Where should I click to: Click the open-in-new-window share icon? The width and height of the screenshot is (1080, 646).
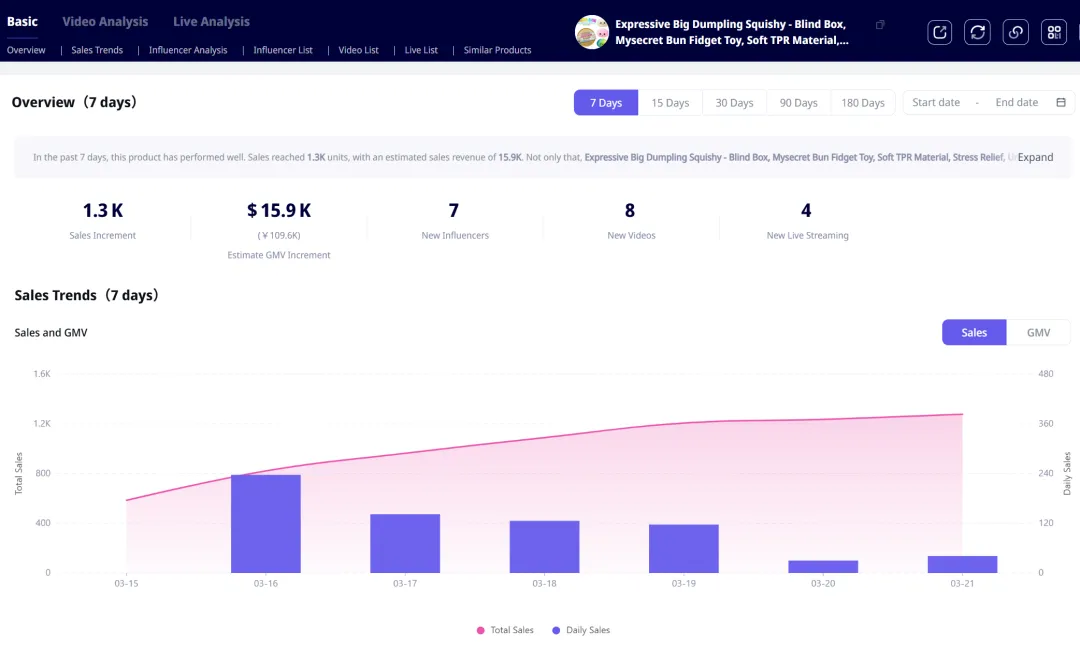click(x=940, y=32)
